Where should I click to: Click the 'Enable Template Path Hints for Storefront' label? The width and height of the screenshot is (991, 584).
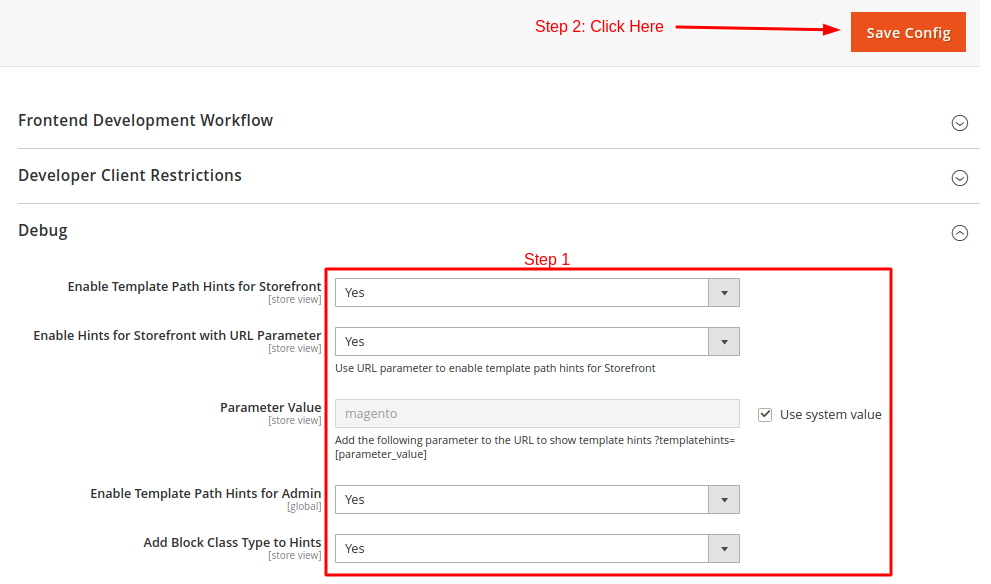[194, 286]
